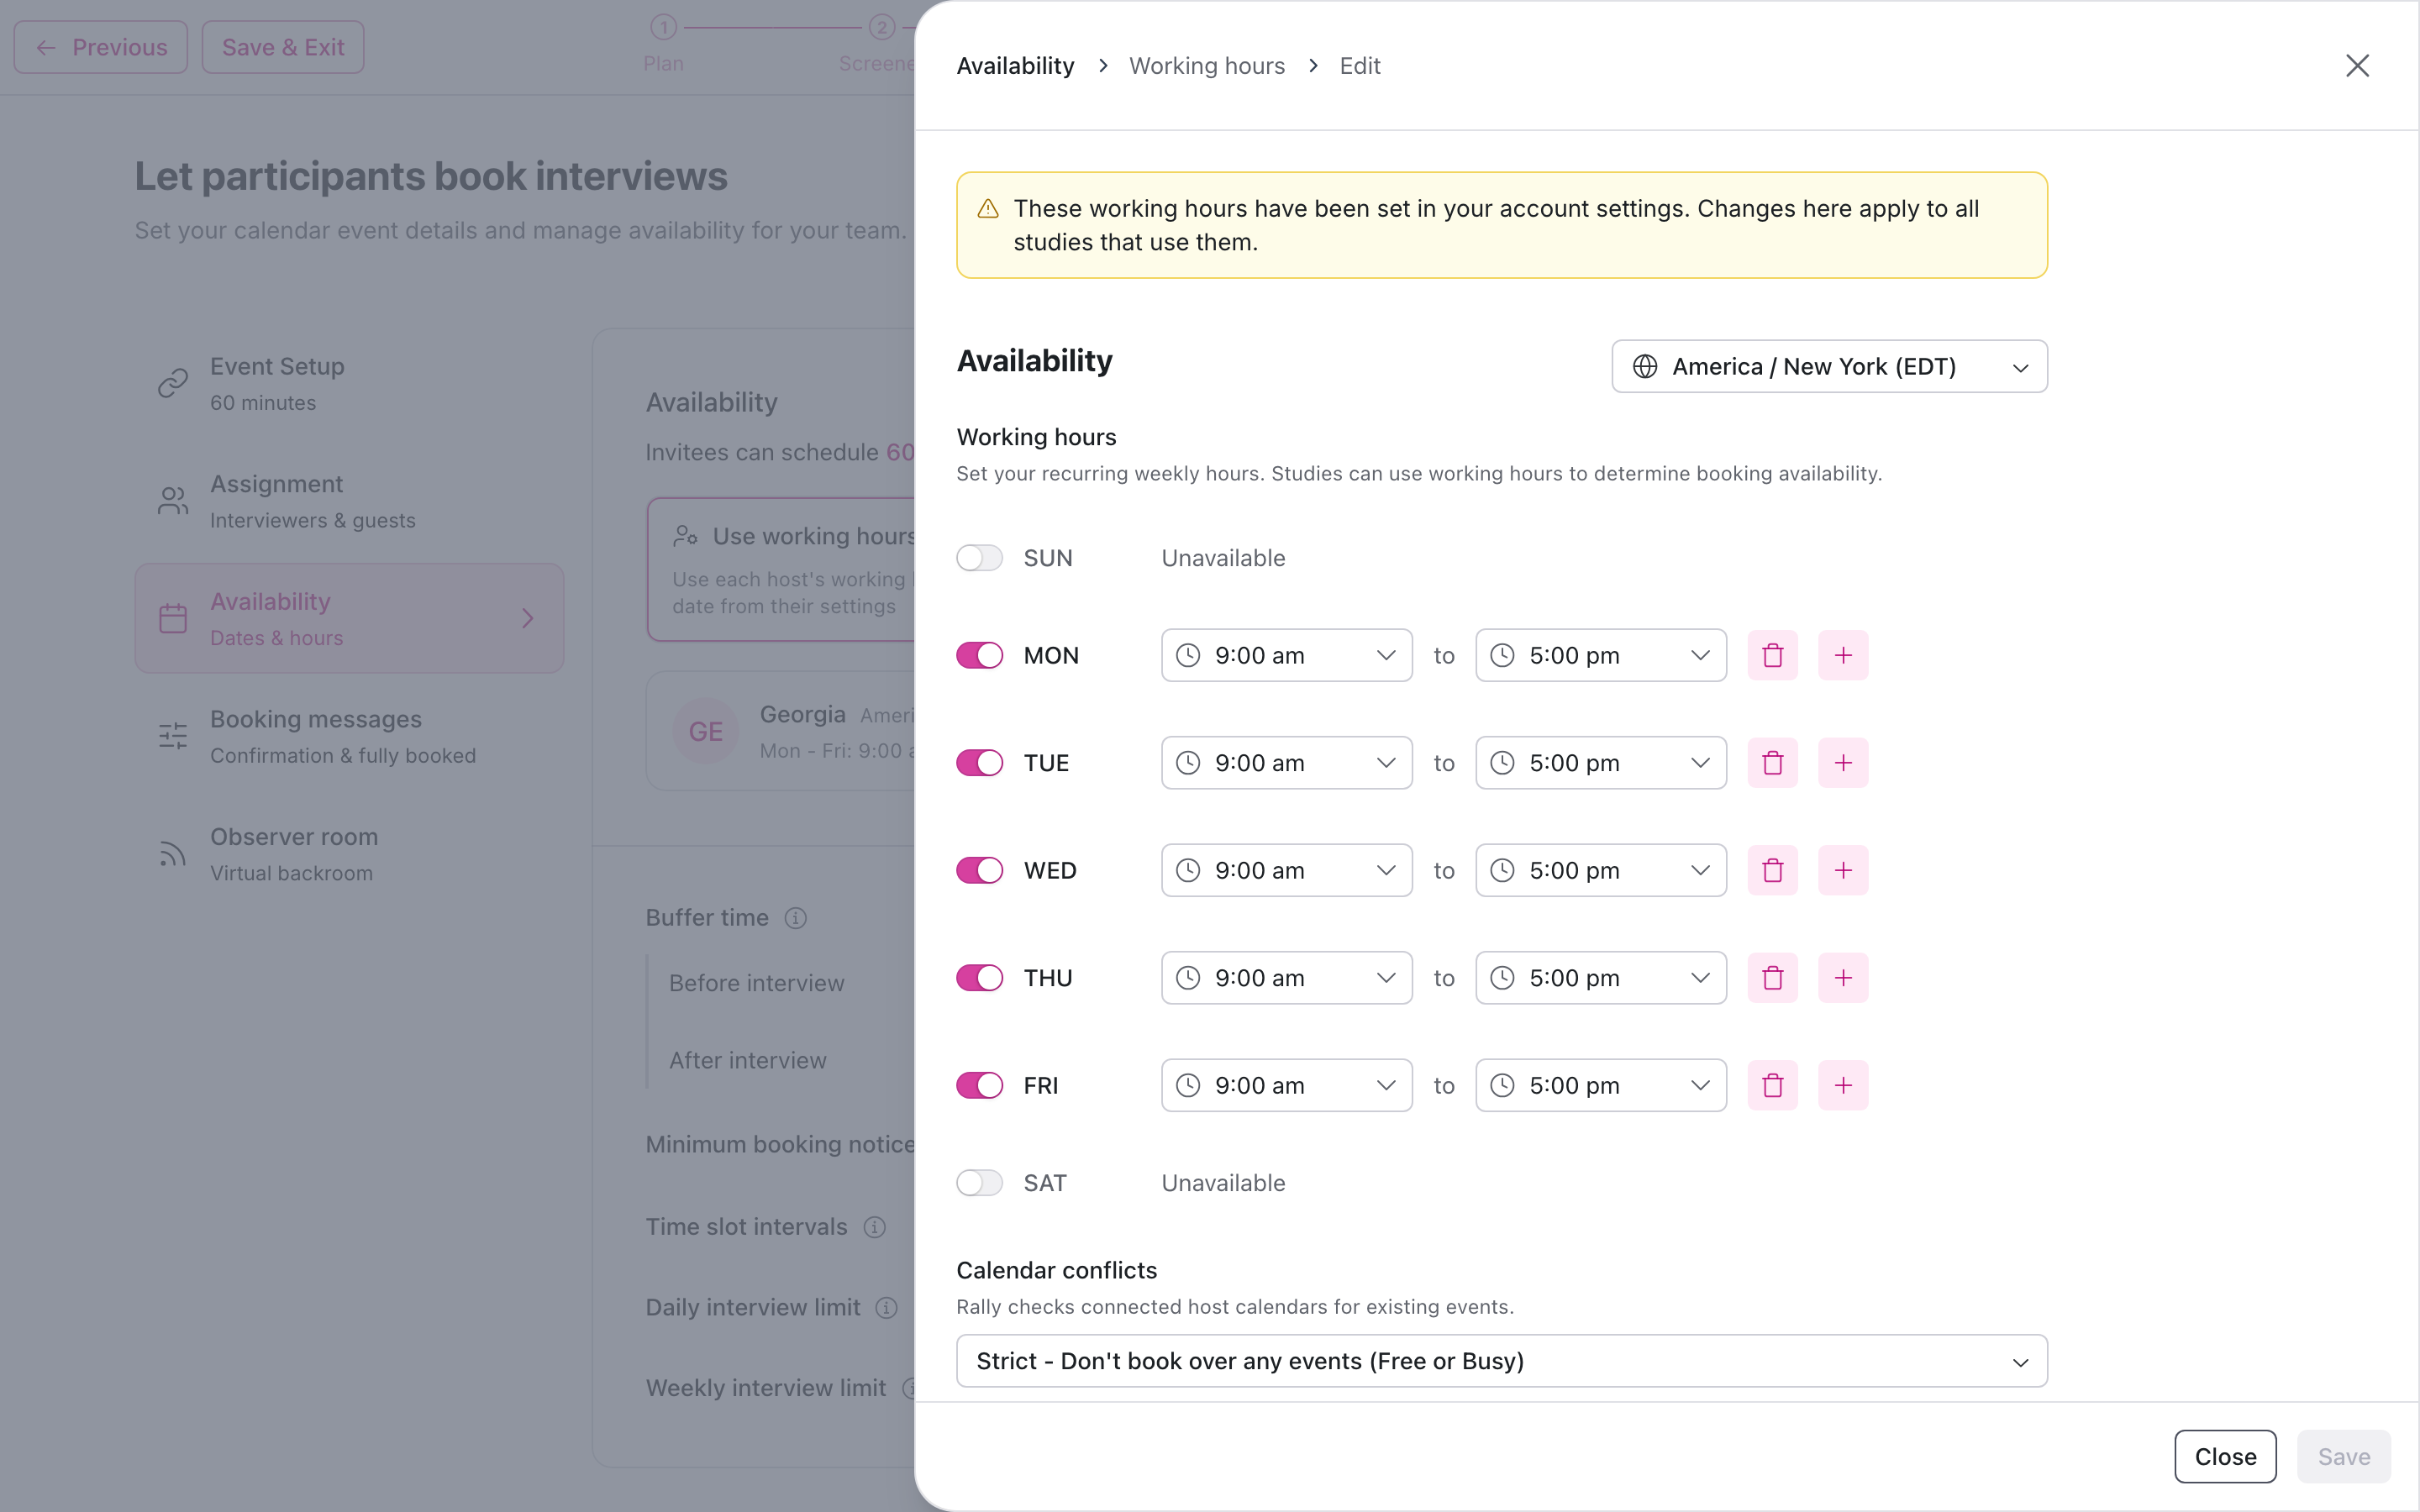Close the panel with the X icon
2420x1512 pixels.
coord(2357,66)
